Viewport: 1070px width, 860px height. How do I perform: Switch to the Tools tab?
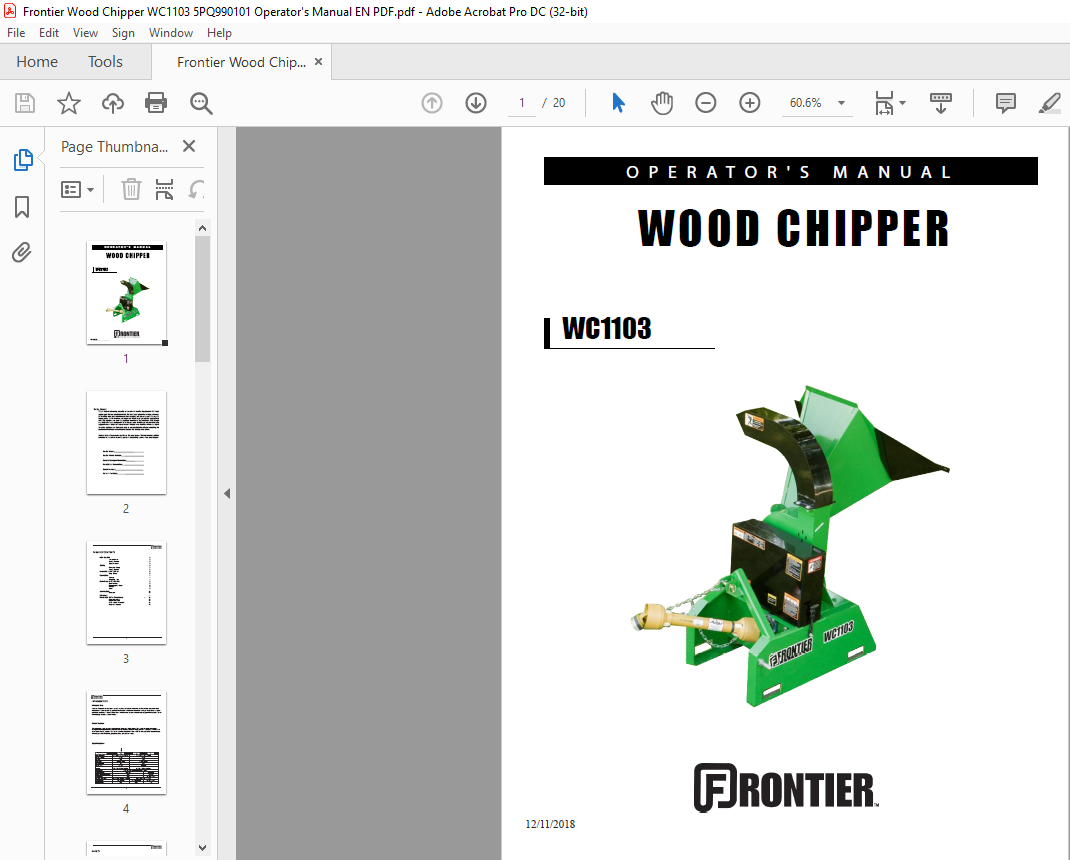105,61
